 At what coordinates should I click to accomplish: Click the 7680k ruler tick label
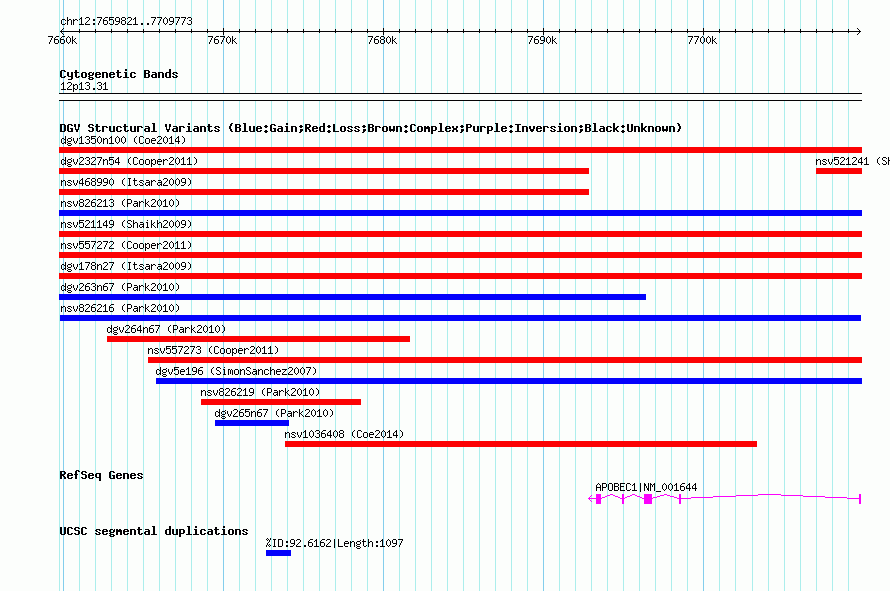382,40
